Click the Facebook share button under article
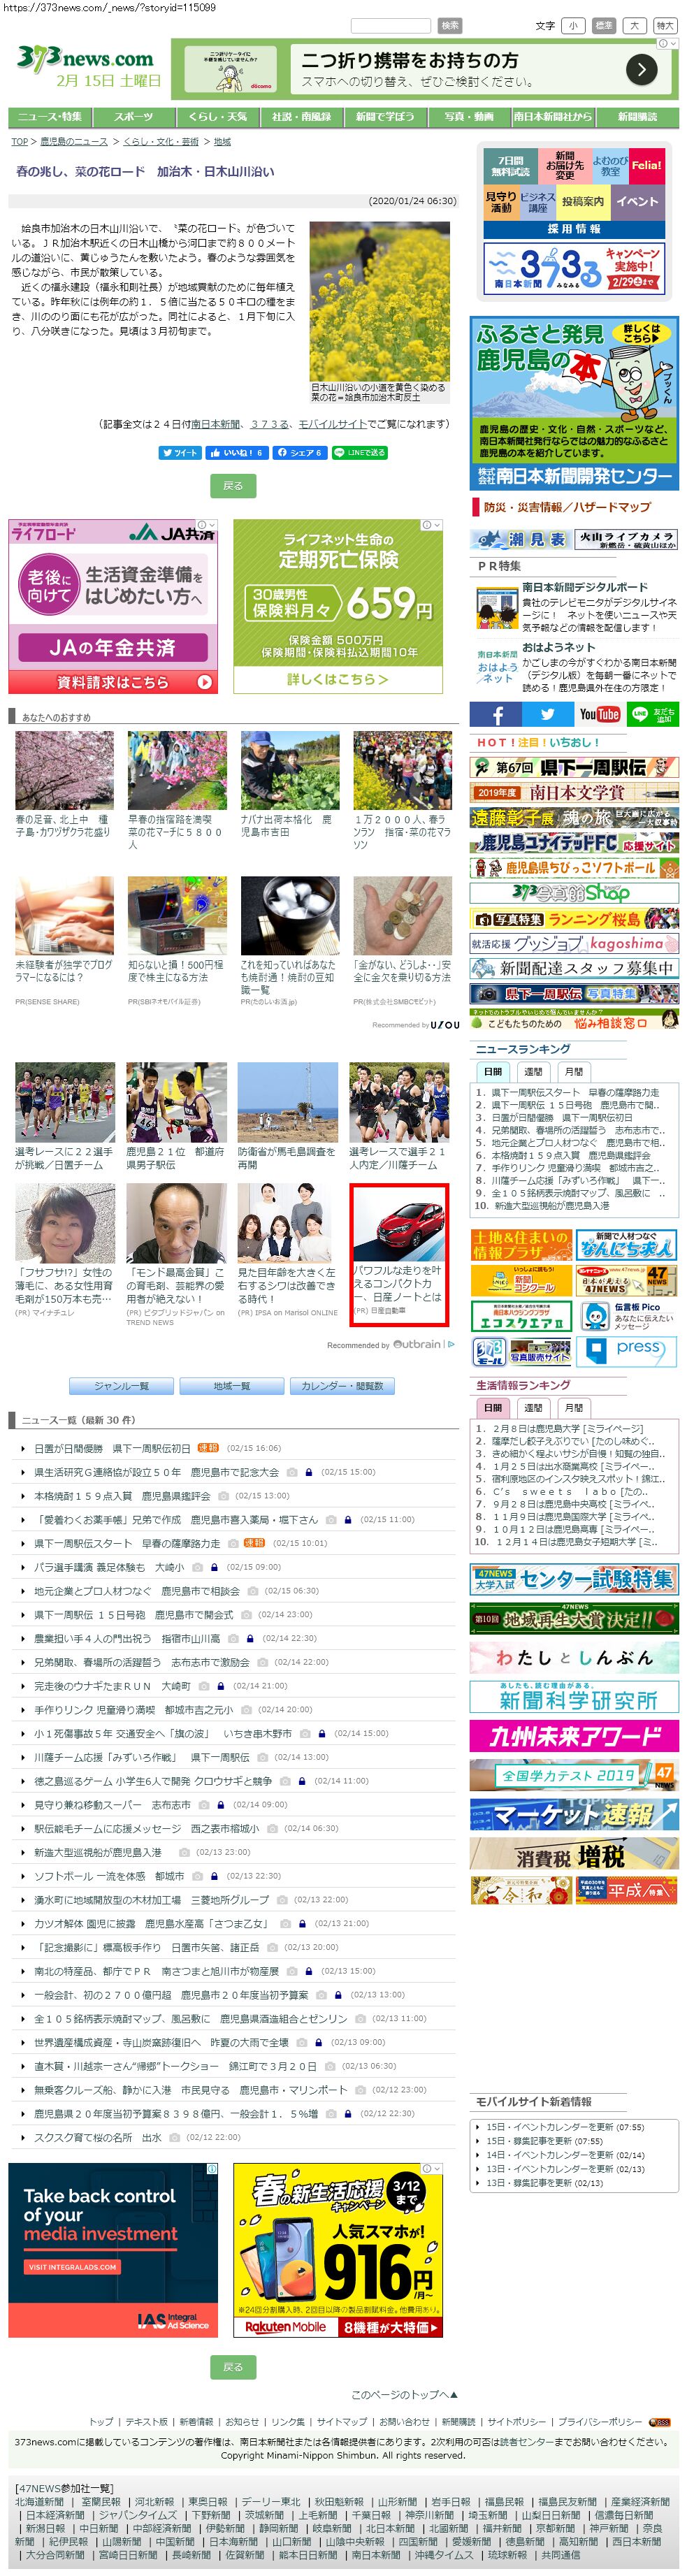 [x=298, y=453]
